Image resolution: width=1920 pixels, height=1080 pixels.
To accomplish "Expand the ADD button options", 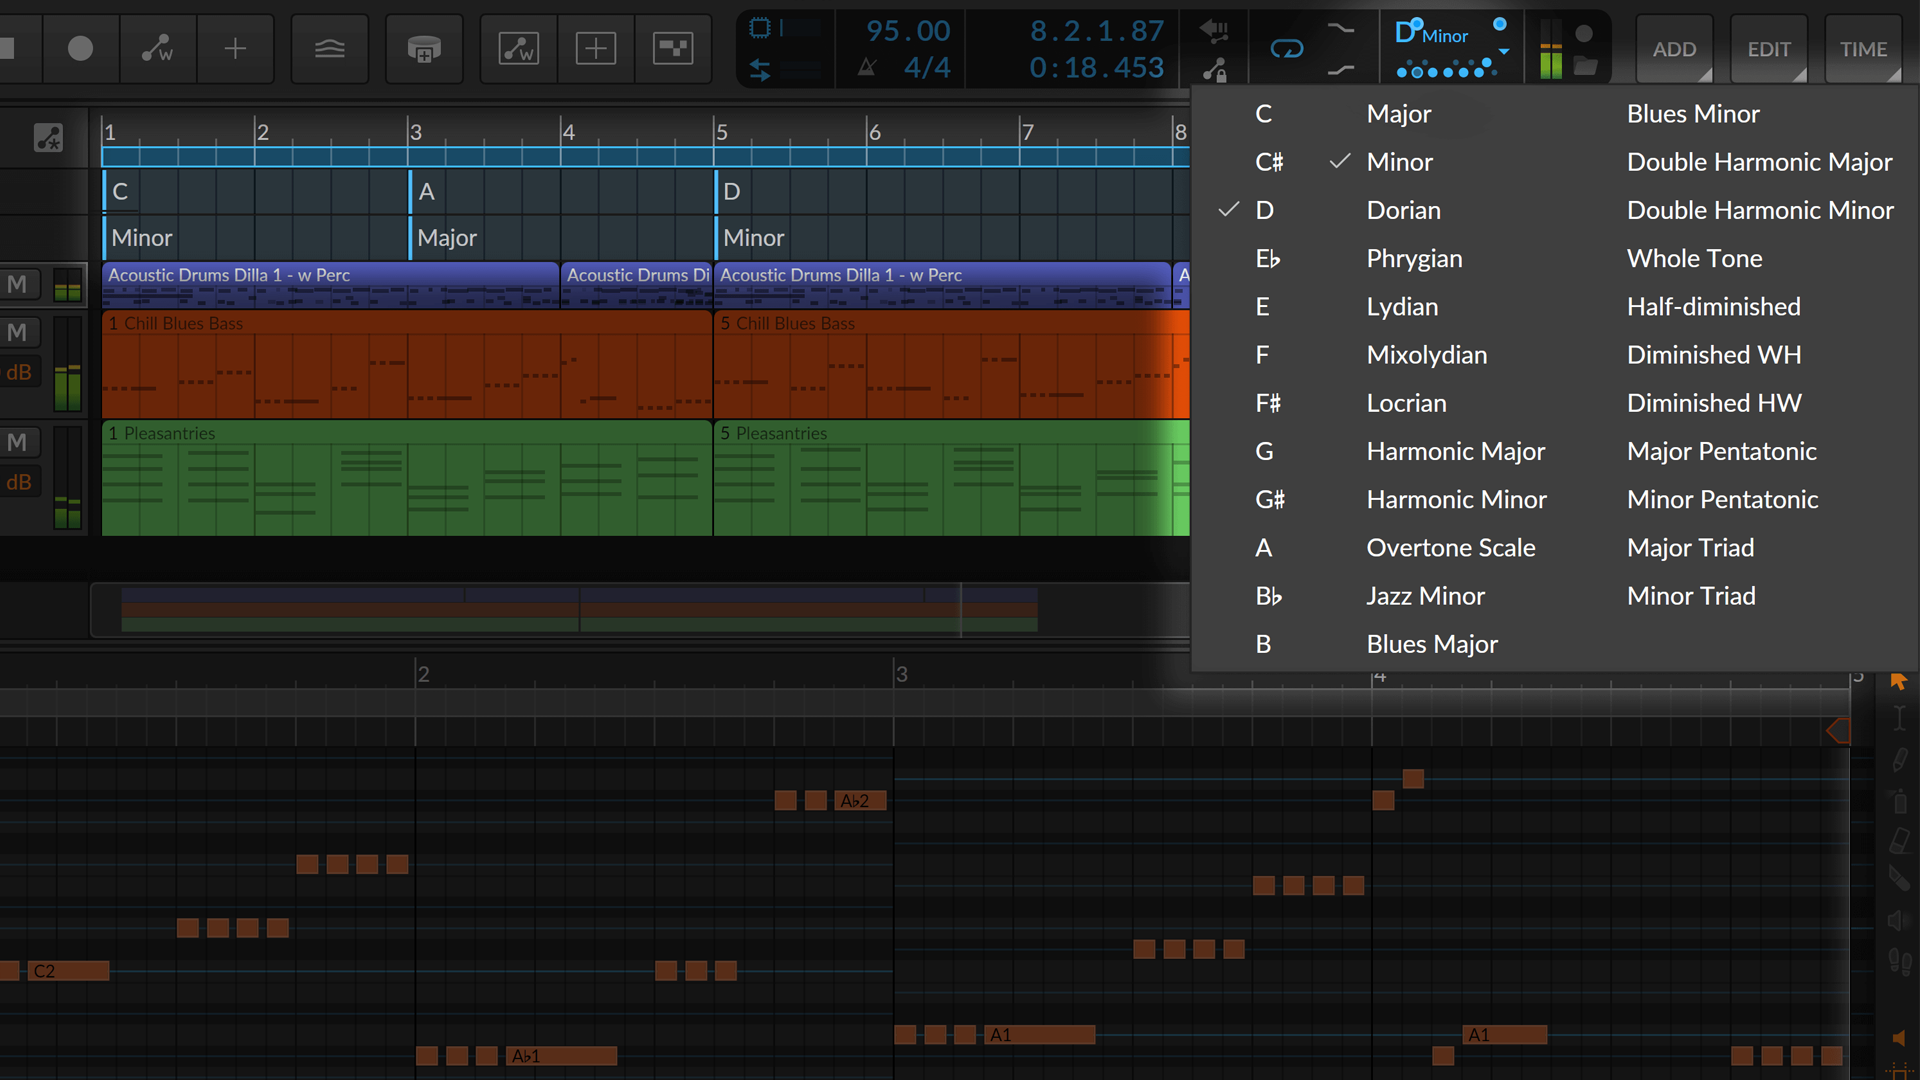I will coord(1673,48).
